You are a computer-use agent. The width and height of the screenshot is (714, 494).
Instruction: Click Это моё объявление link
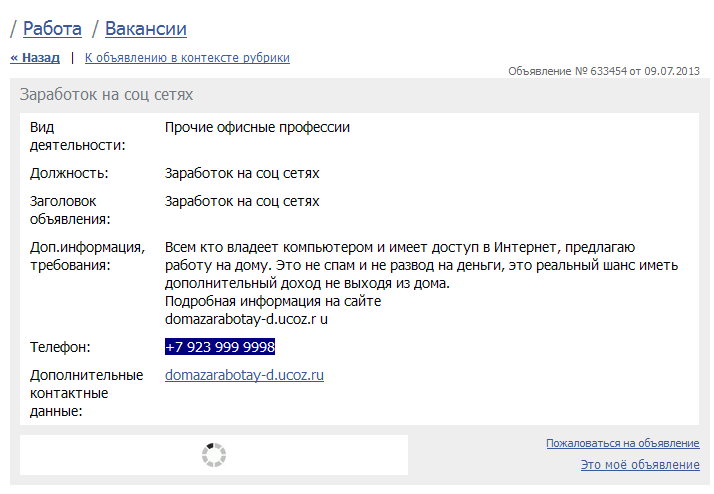640,464
